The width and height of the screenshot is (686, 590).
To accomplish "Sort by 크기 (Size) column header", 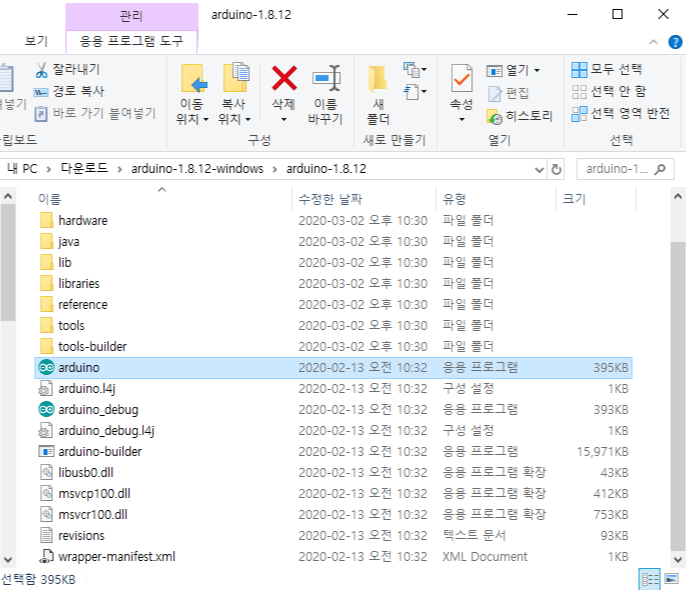I will click(x=596, y=199).
